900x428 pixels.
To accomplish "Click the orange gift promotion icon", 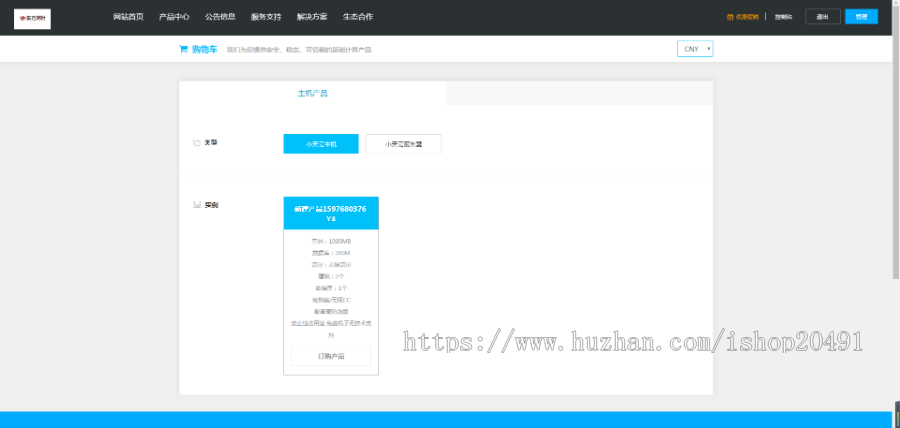I will (x=730, y=17).
